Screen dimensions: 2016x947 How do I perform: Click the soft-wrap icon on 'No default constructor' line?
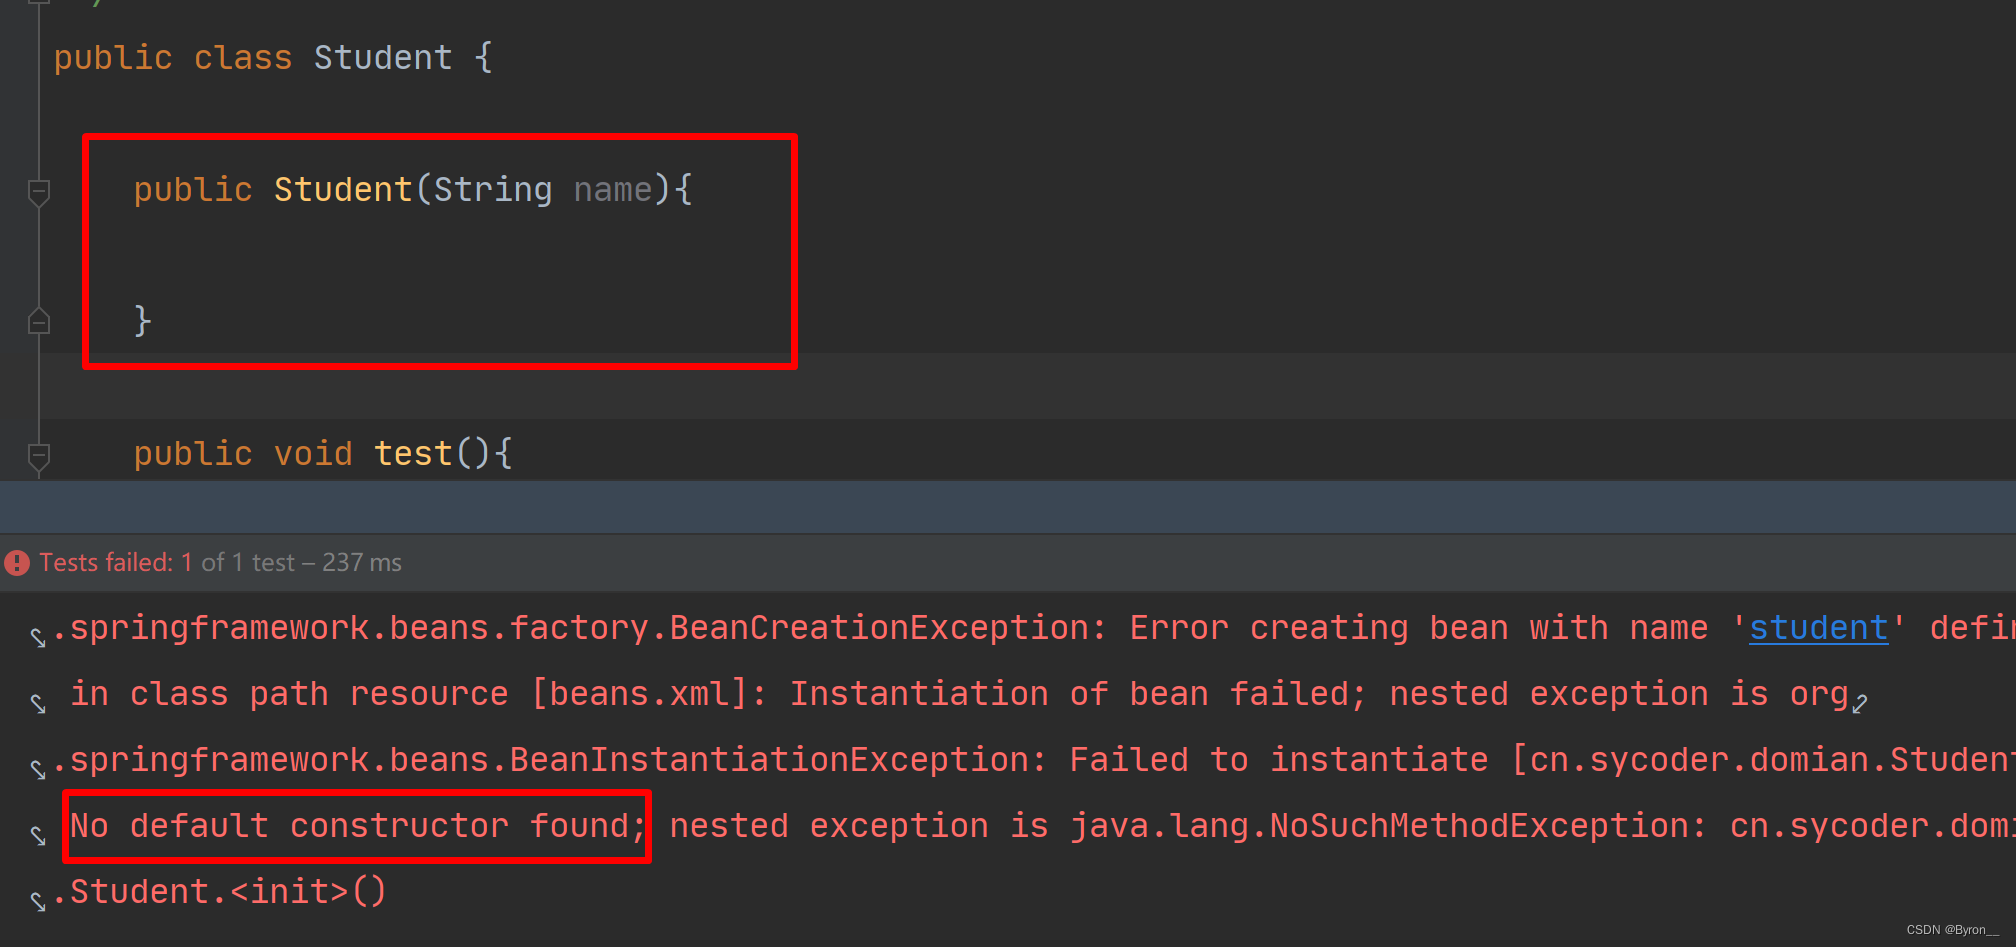(x=38, y=835)
